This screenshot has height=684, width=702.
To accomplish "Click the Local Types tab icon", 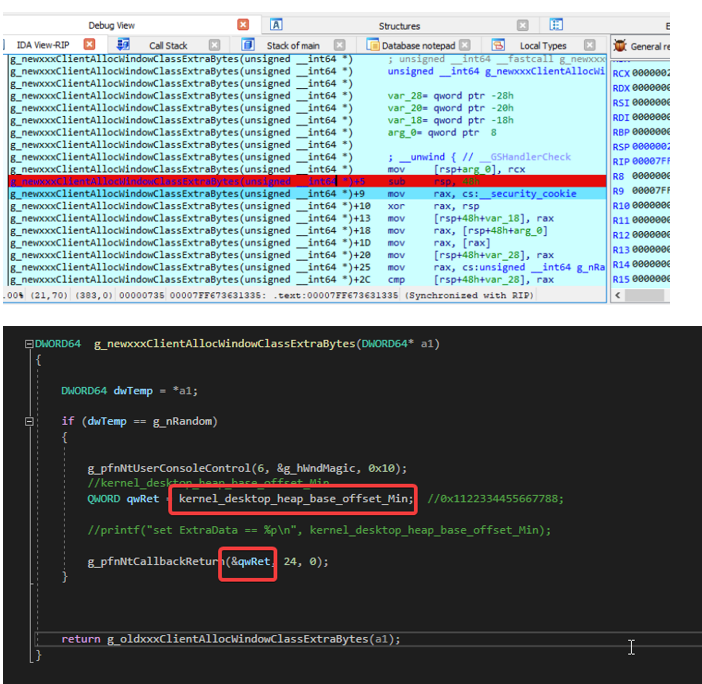I will [498, 45].
